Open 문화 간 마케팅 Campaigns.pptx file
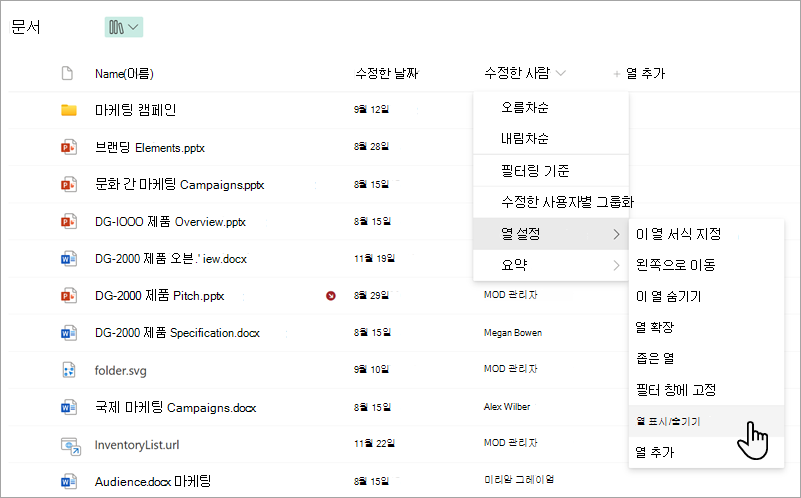 coord(179,184)
